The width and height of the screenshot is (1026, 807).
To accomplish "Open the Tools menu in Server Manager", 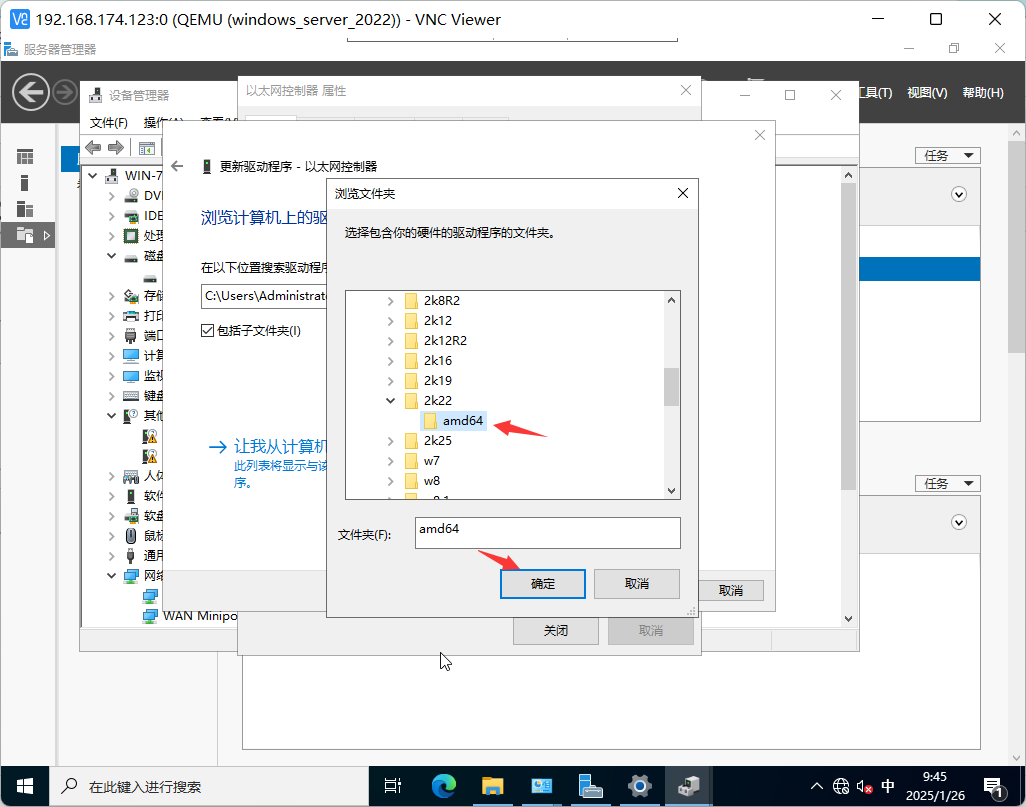I will click(x=876, y=93).
